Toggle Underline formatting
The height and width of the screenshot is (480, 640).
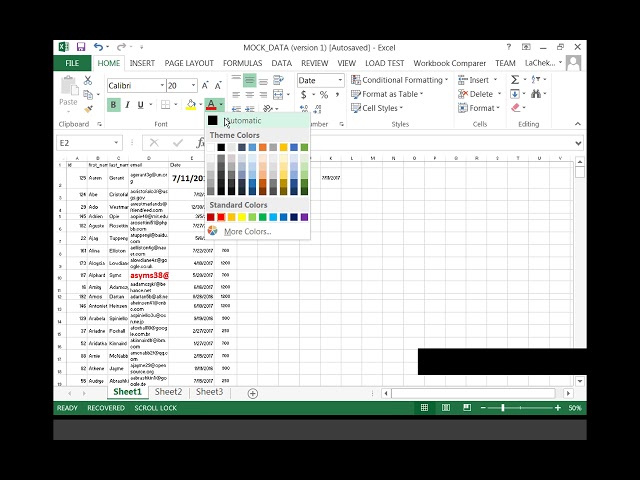(x=140, y=105)
